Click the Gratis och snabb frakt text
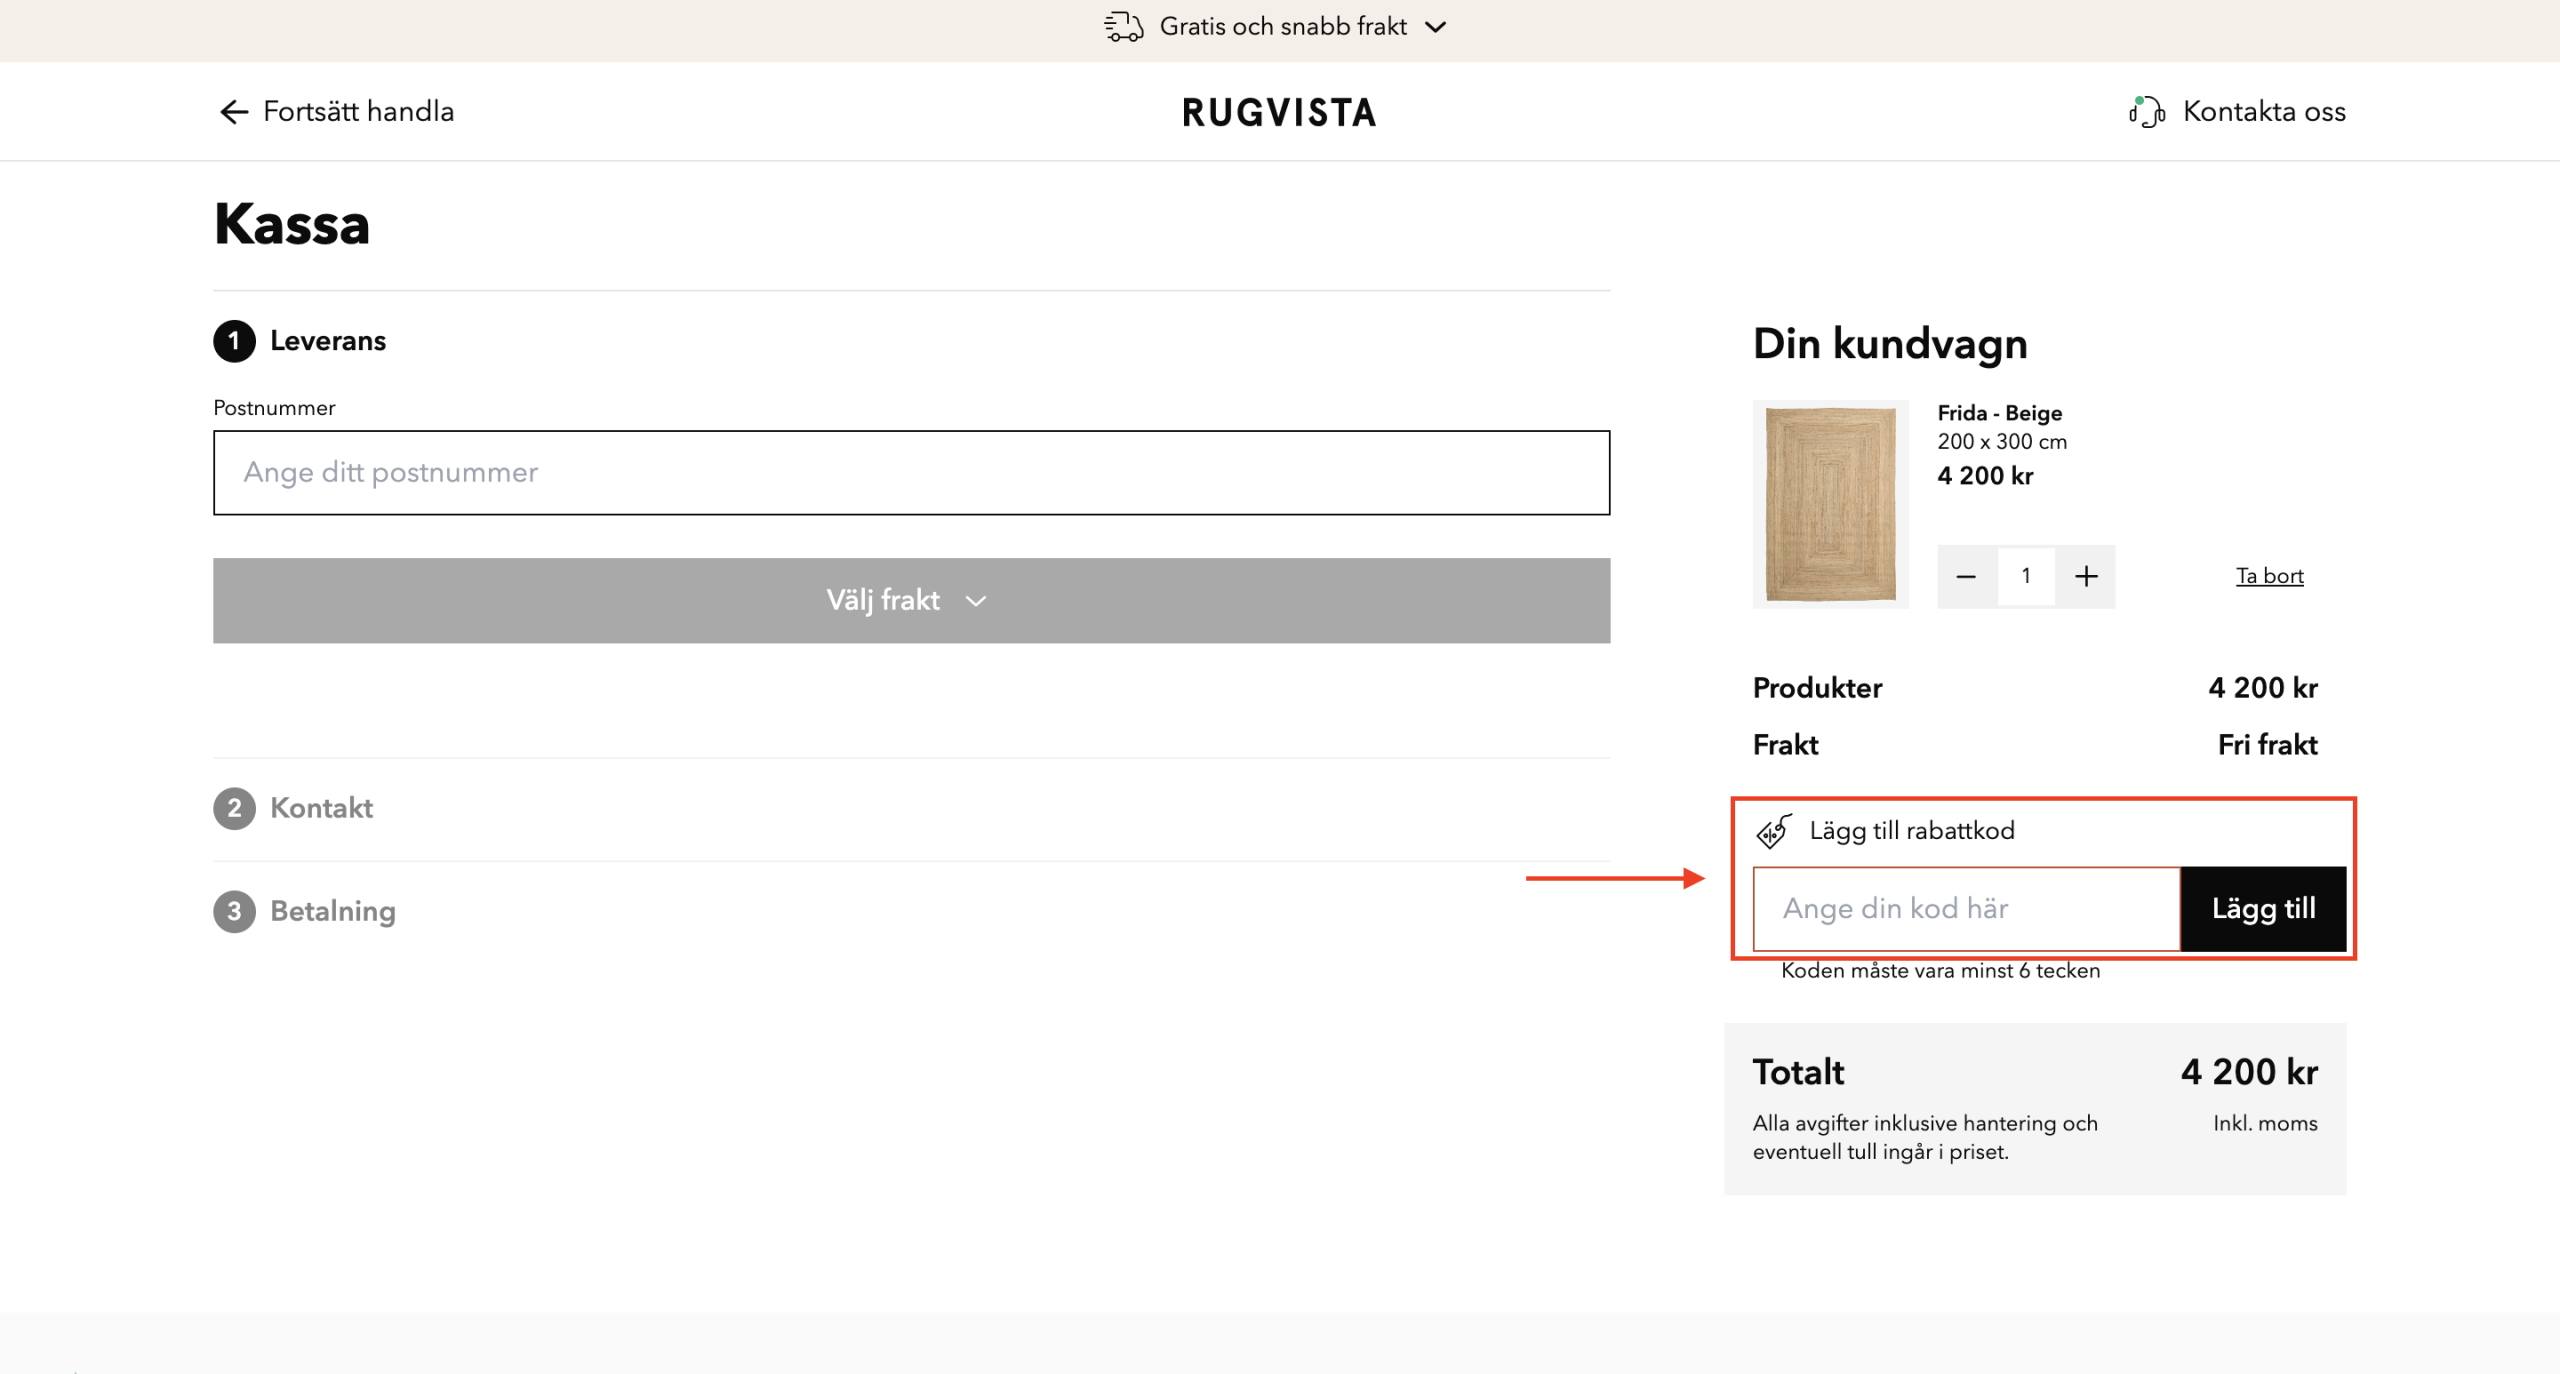The height and width of the screenshot is (1374, 2560). point(1283,27)
